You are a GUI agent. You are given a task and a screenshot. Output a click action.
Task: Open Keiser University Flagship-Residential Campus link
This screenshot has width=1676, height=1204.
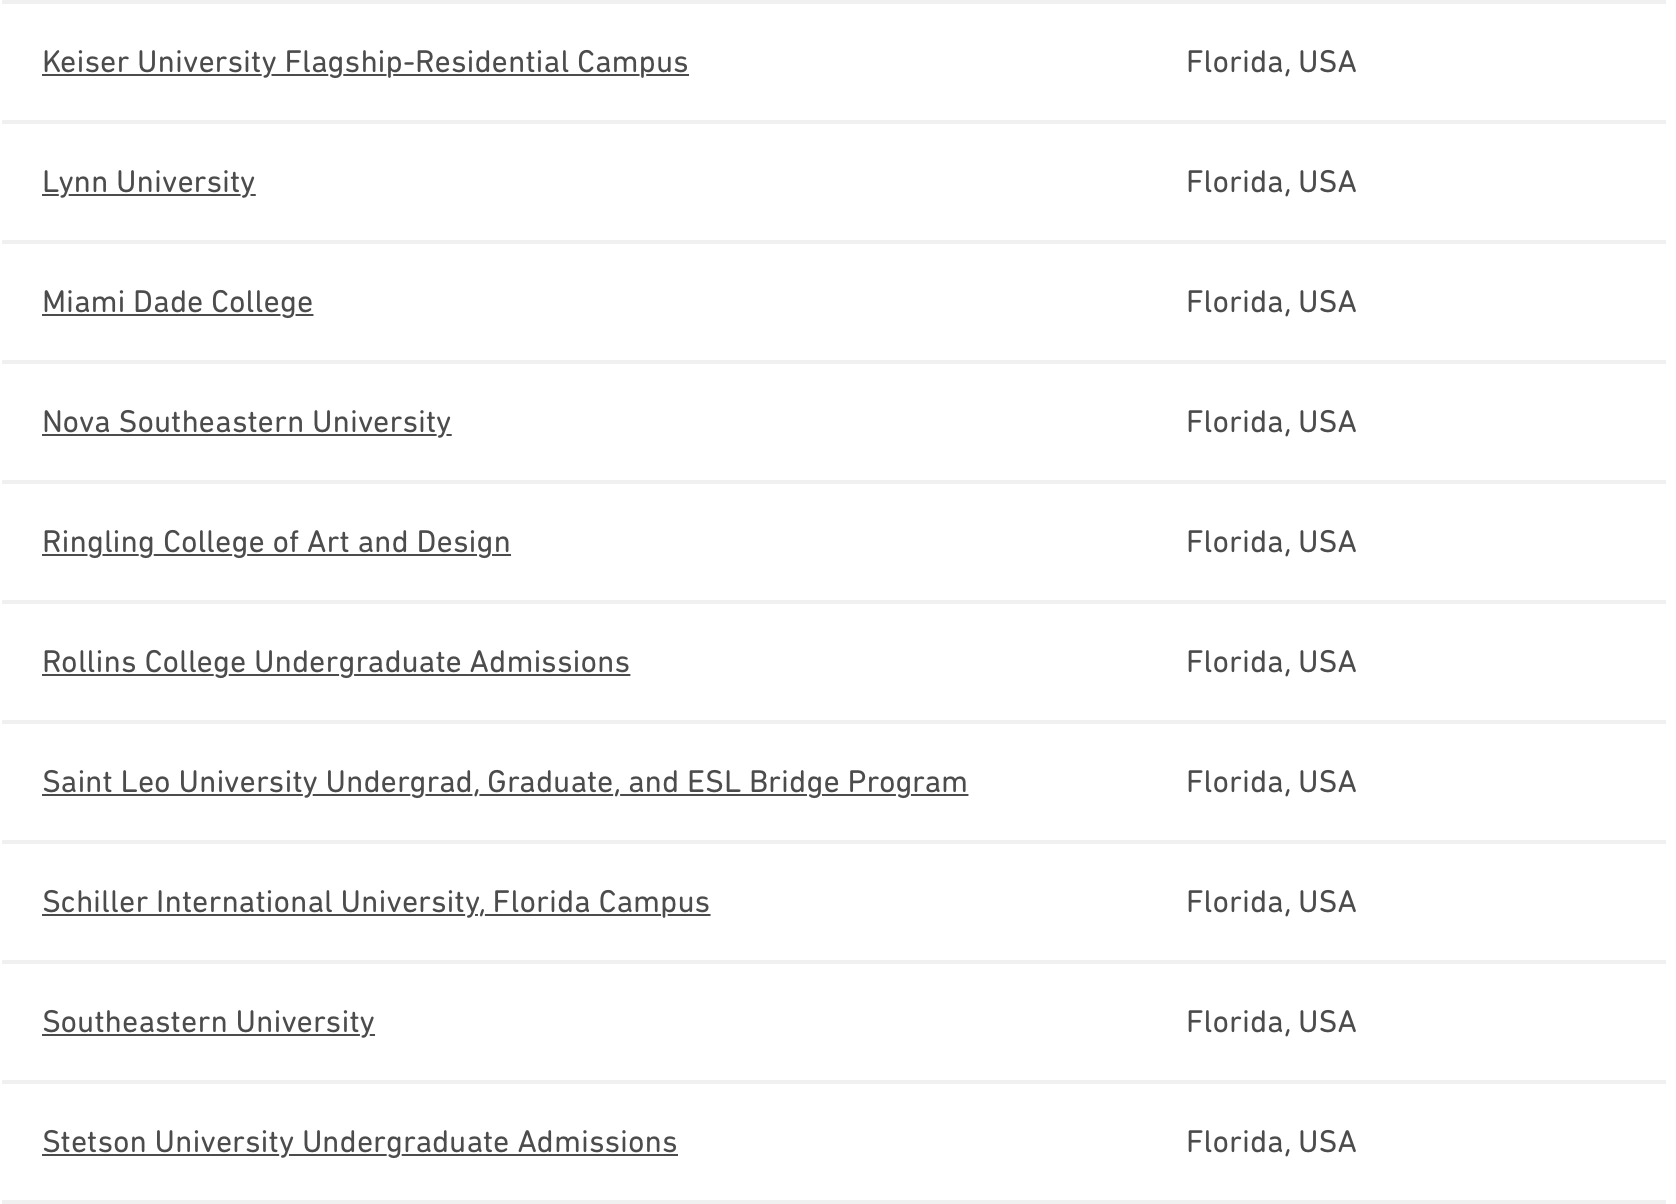(365, 62)
